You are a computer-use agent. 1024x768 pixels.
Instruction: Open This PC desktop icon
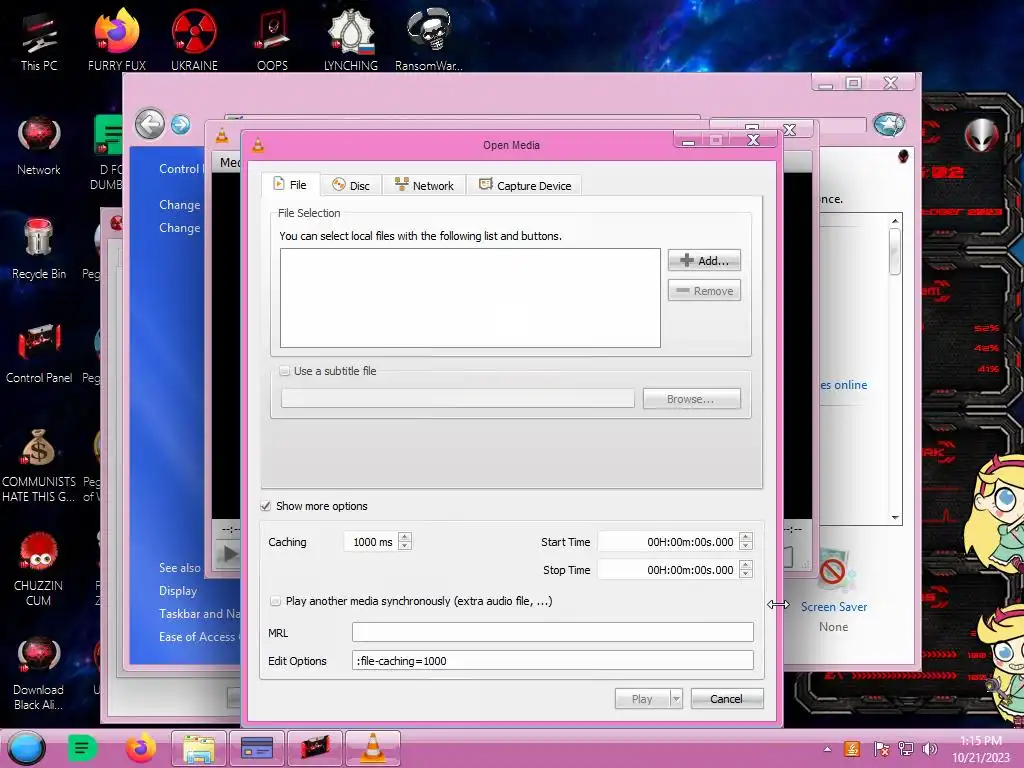[x=39, y=42]
